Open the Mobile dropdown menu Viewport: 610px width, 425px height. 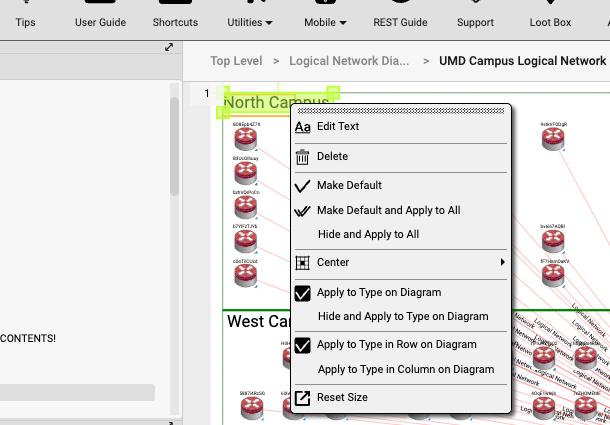click(328, 22)
